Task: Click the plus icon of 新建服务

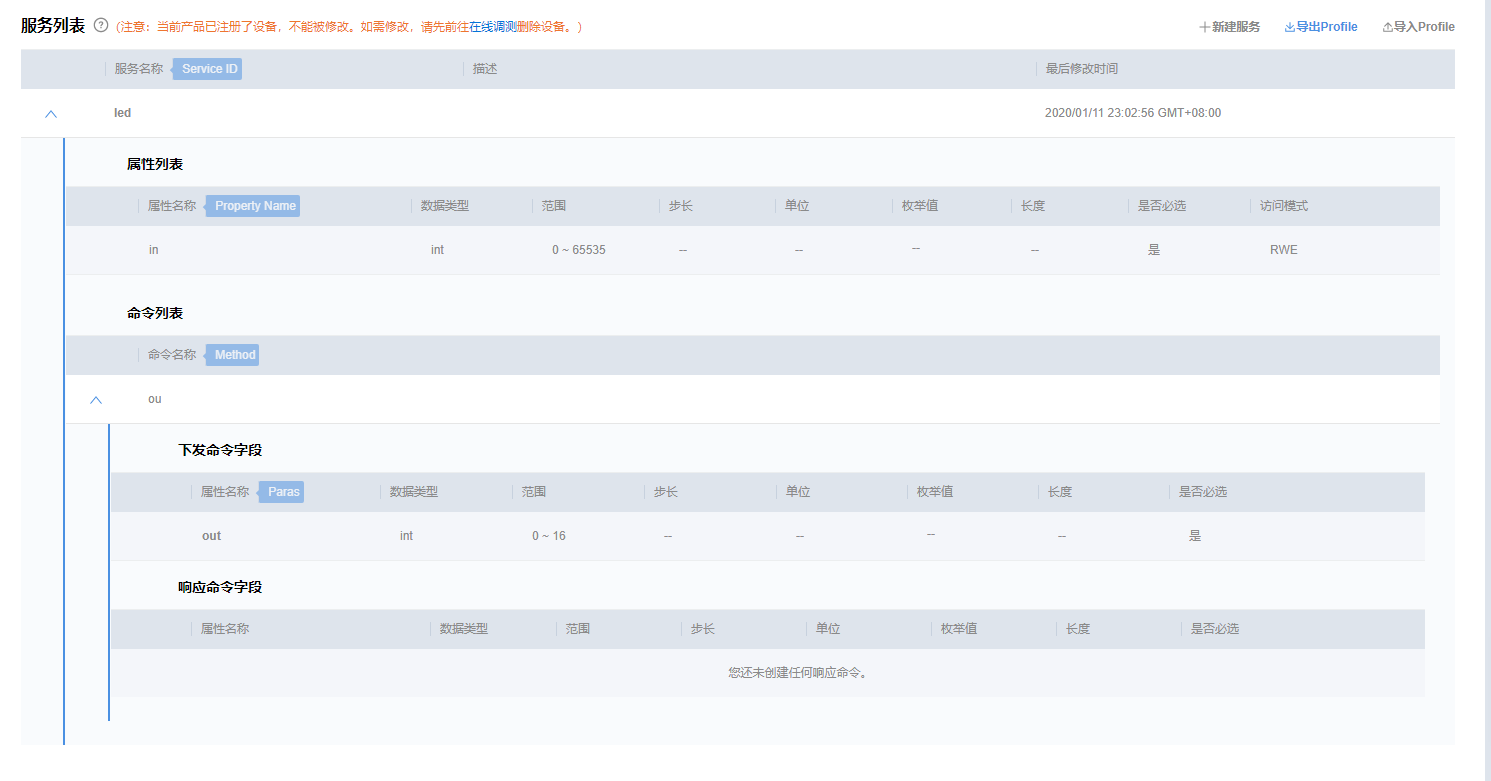Action: click(x=1205, y=27)
